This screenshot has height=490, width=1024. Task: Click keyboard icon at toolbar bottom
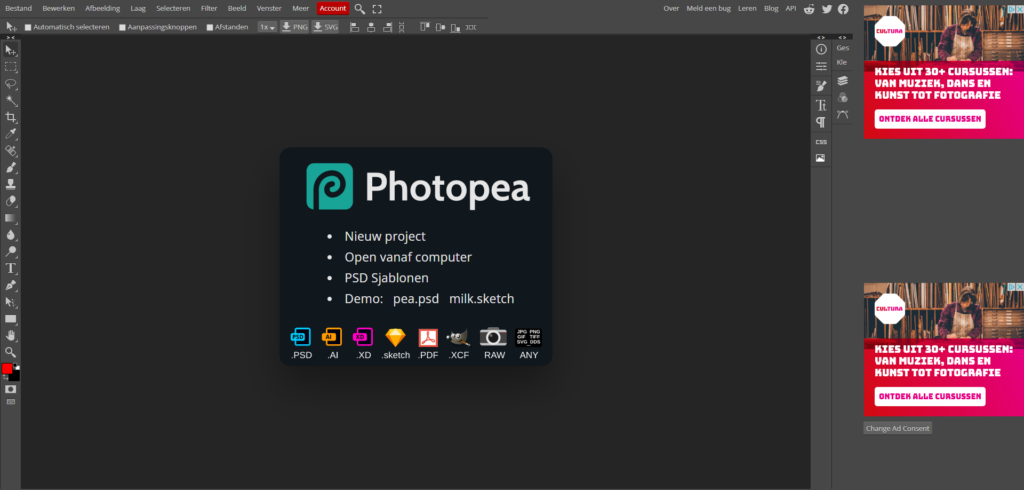click(x=10, y=402)
